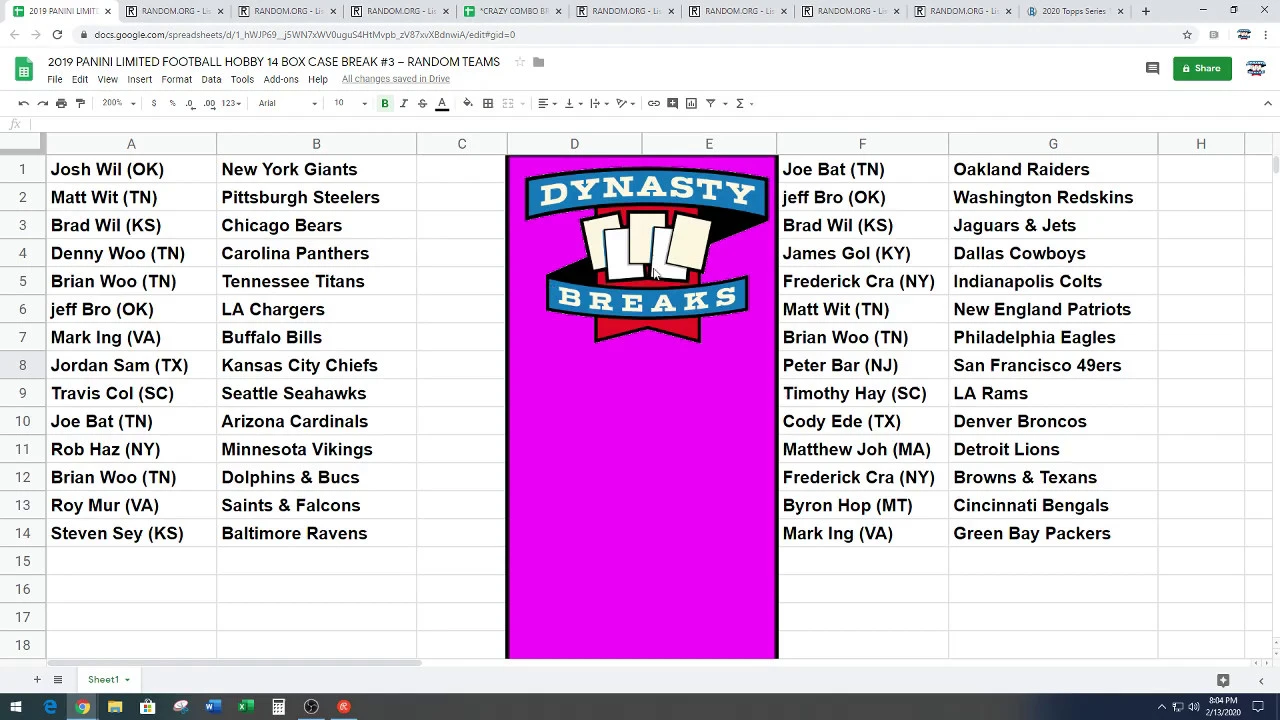Format as currency with dollar icon

[x=153, y=103]
